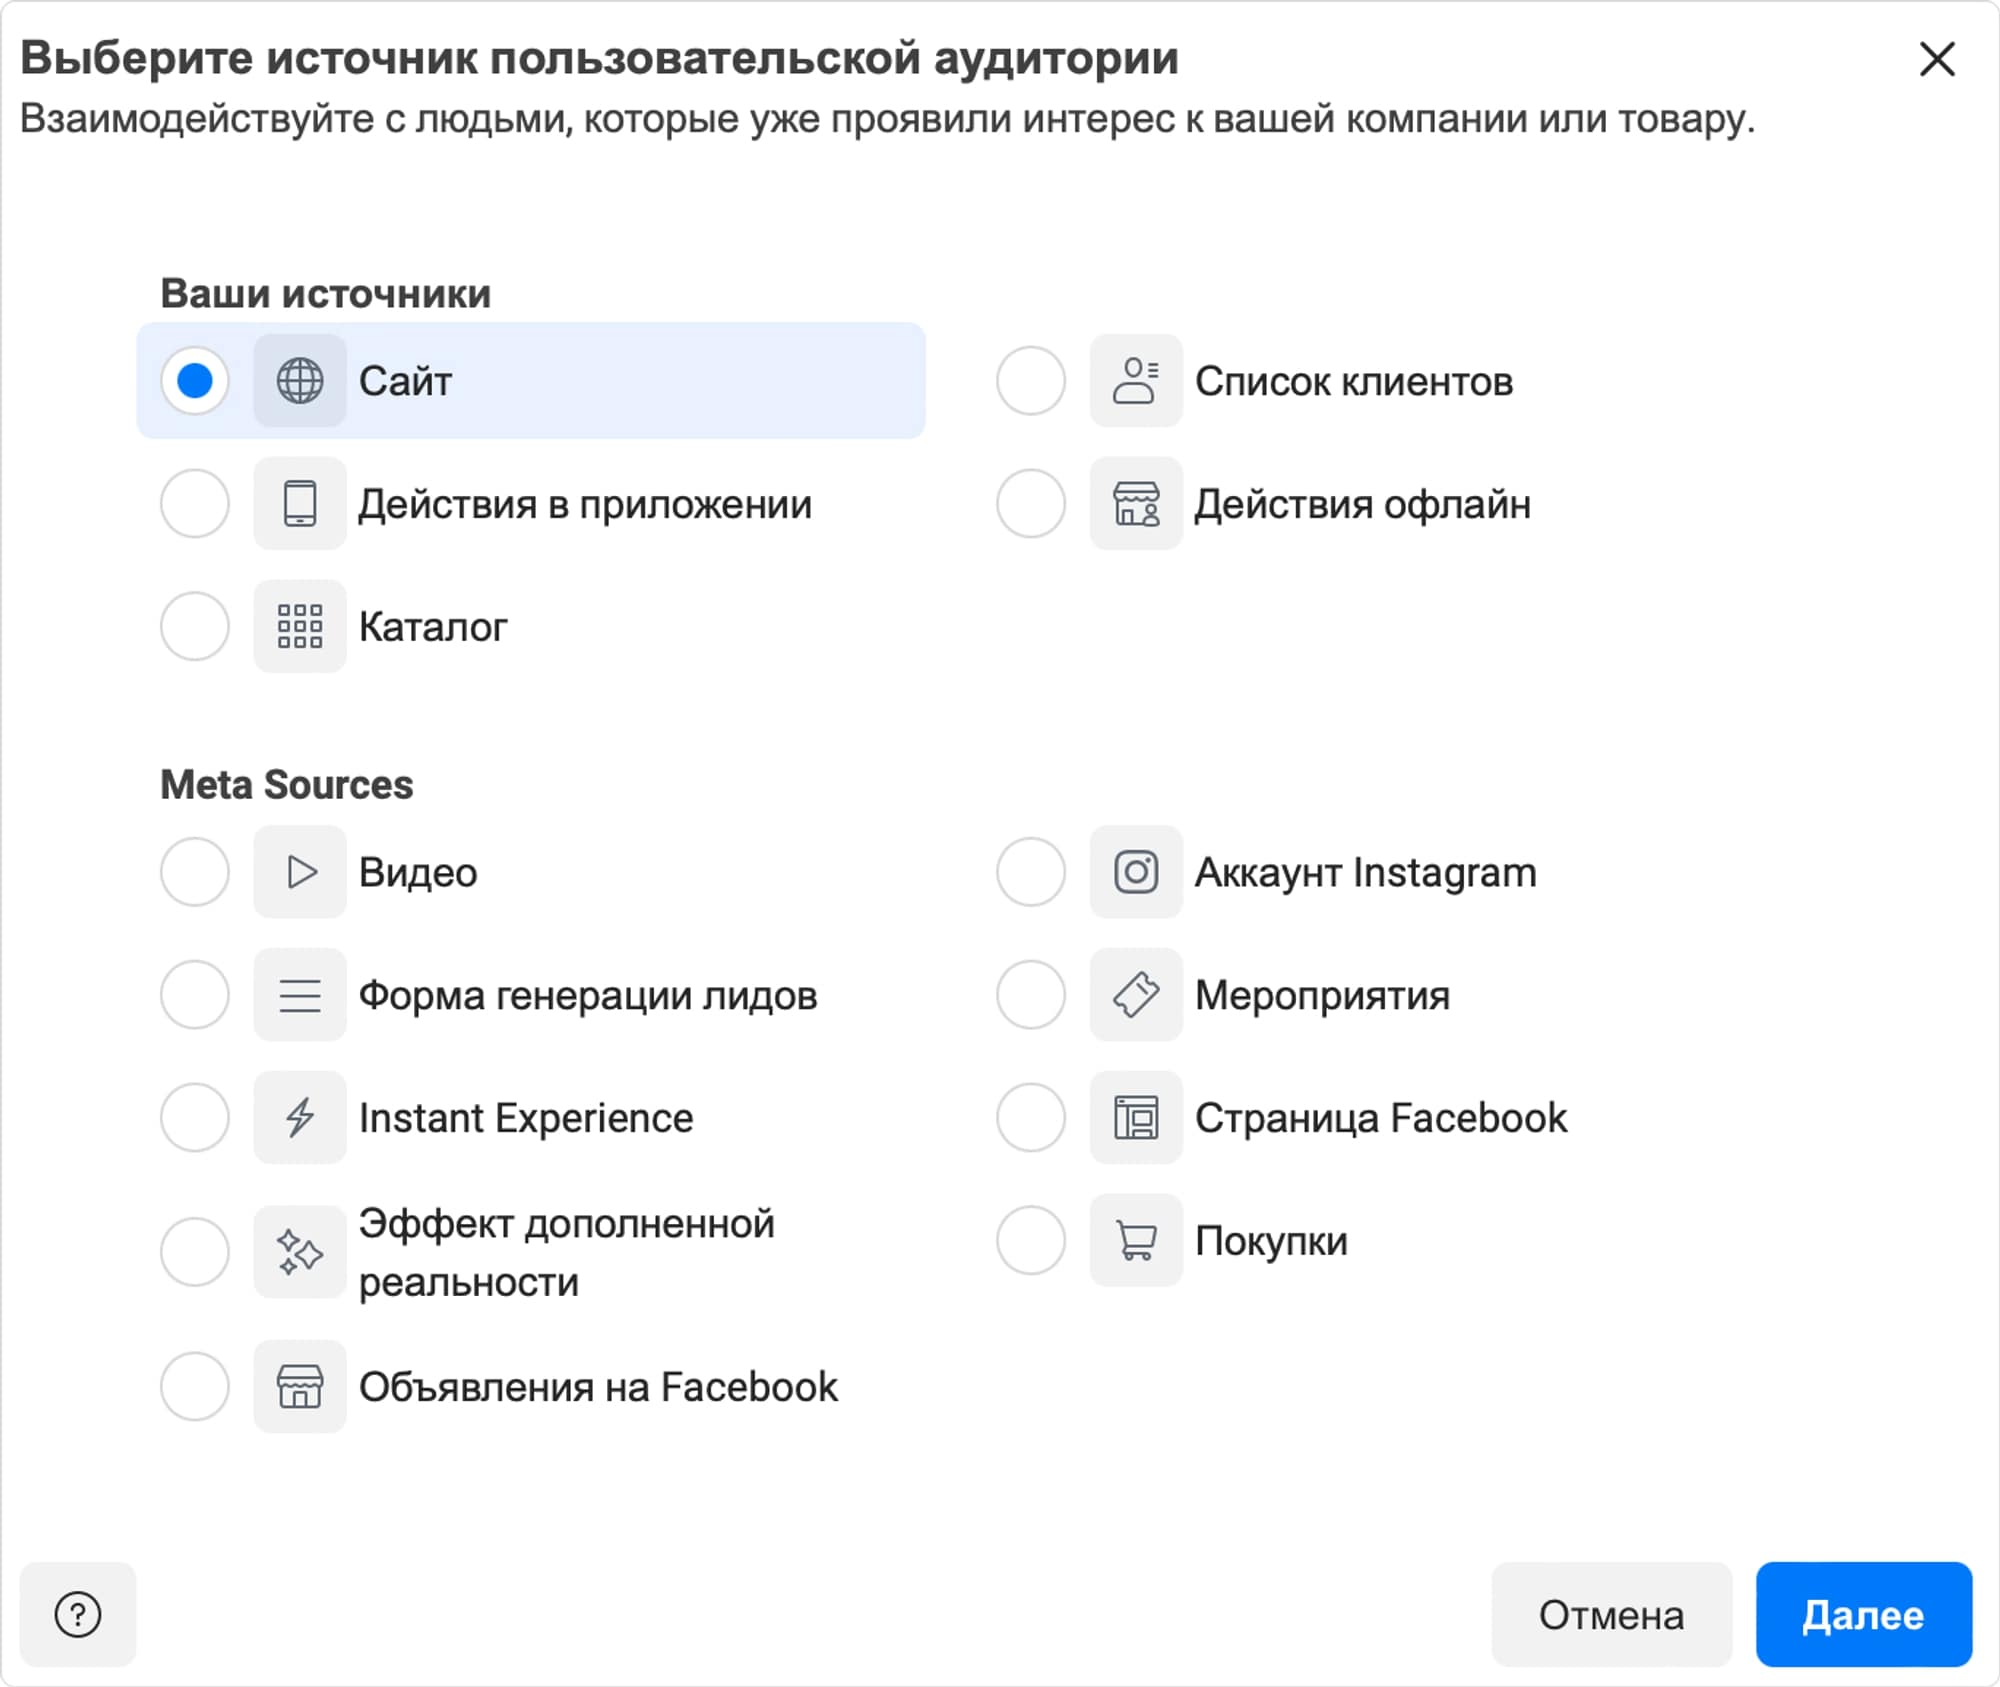Click the storefront icon for Действия офлайн
Screen dimensions: 2000x1687
pyautogui.click(x=1135, y=504)
